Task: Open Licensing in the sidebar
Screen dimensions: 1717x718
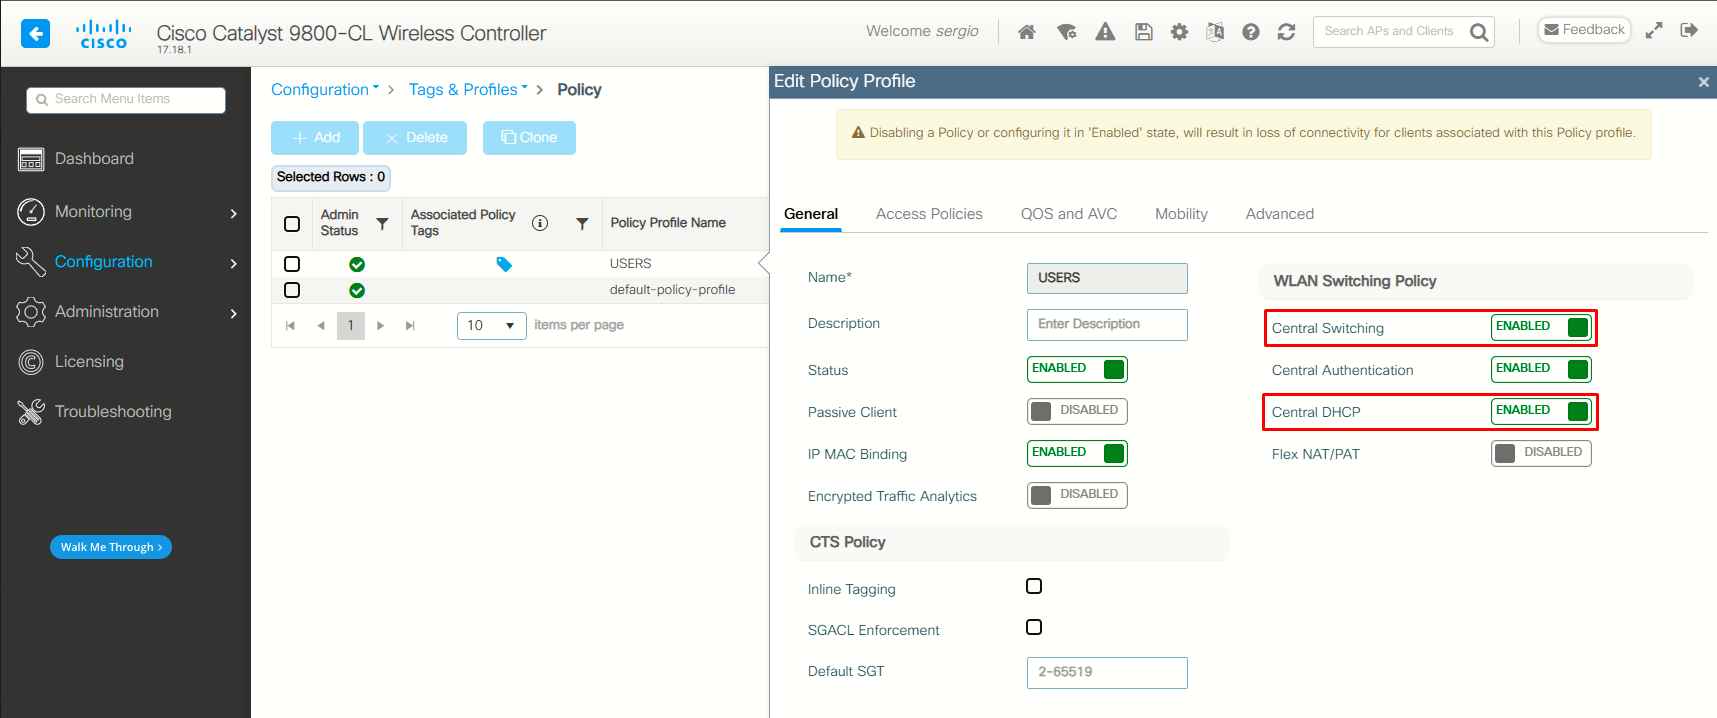Action: click(89, 362)
